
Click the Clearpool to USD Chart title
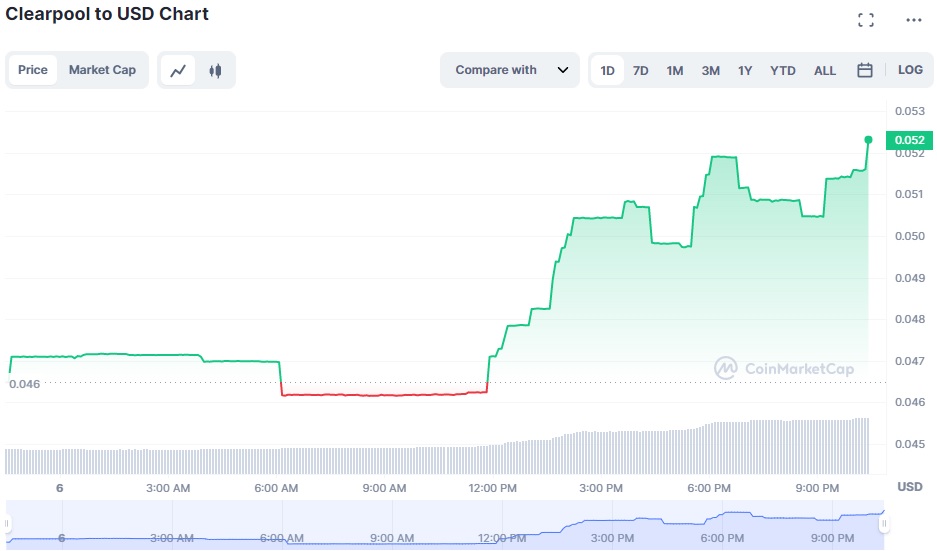107,14
